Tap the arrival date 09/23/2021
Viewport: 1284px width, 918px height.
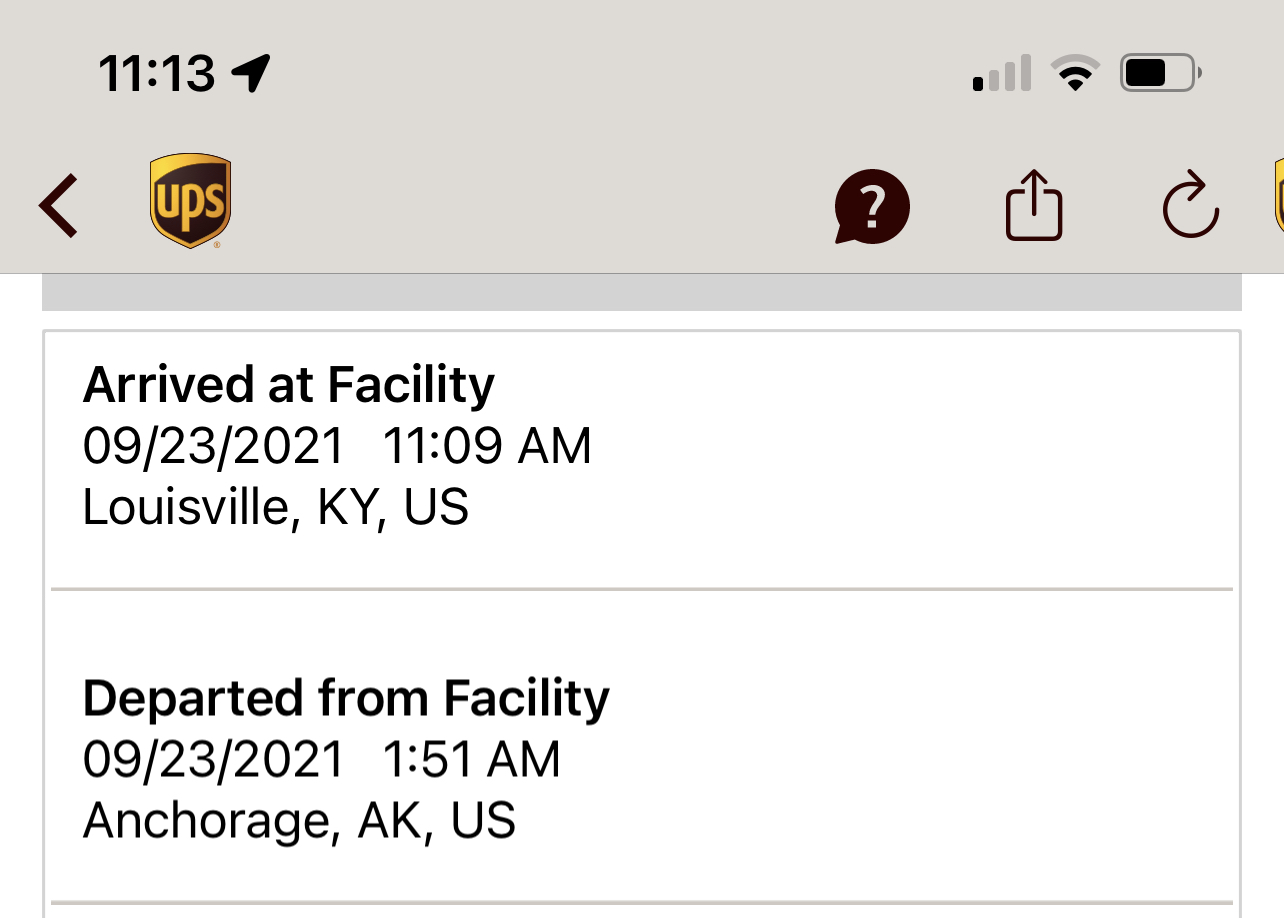pyautogui.click(x=213, y=446)
